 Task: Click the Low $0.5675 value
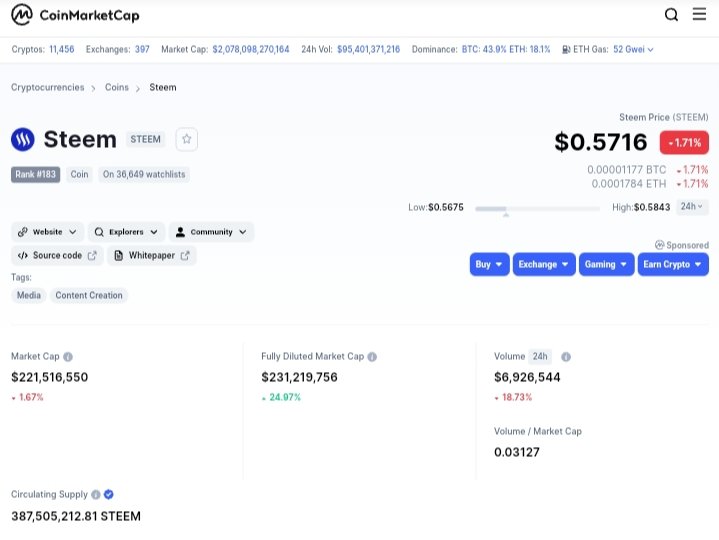(x=446, y=207)
